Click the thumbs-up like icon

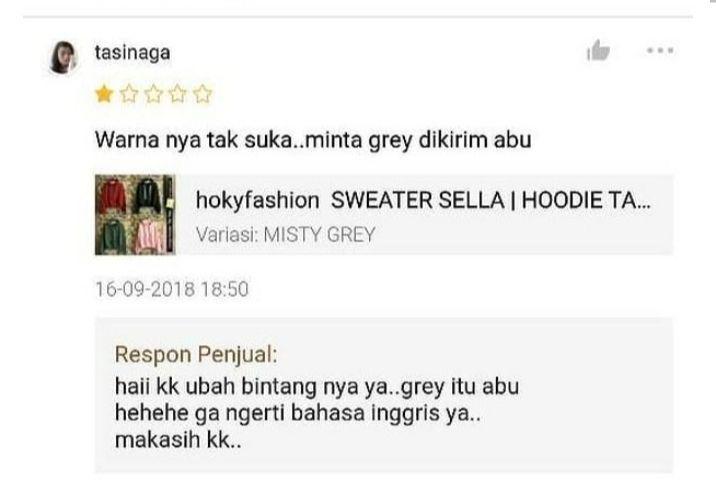598,50
